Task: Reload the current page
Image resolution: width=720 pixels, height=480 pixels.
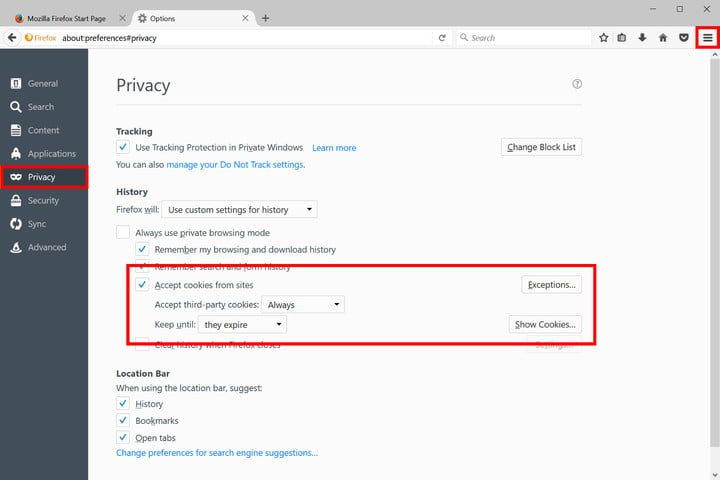Action: click(442, 38)
